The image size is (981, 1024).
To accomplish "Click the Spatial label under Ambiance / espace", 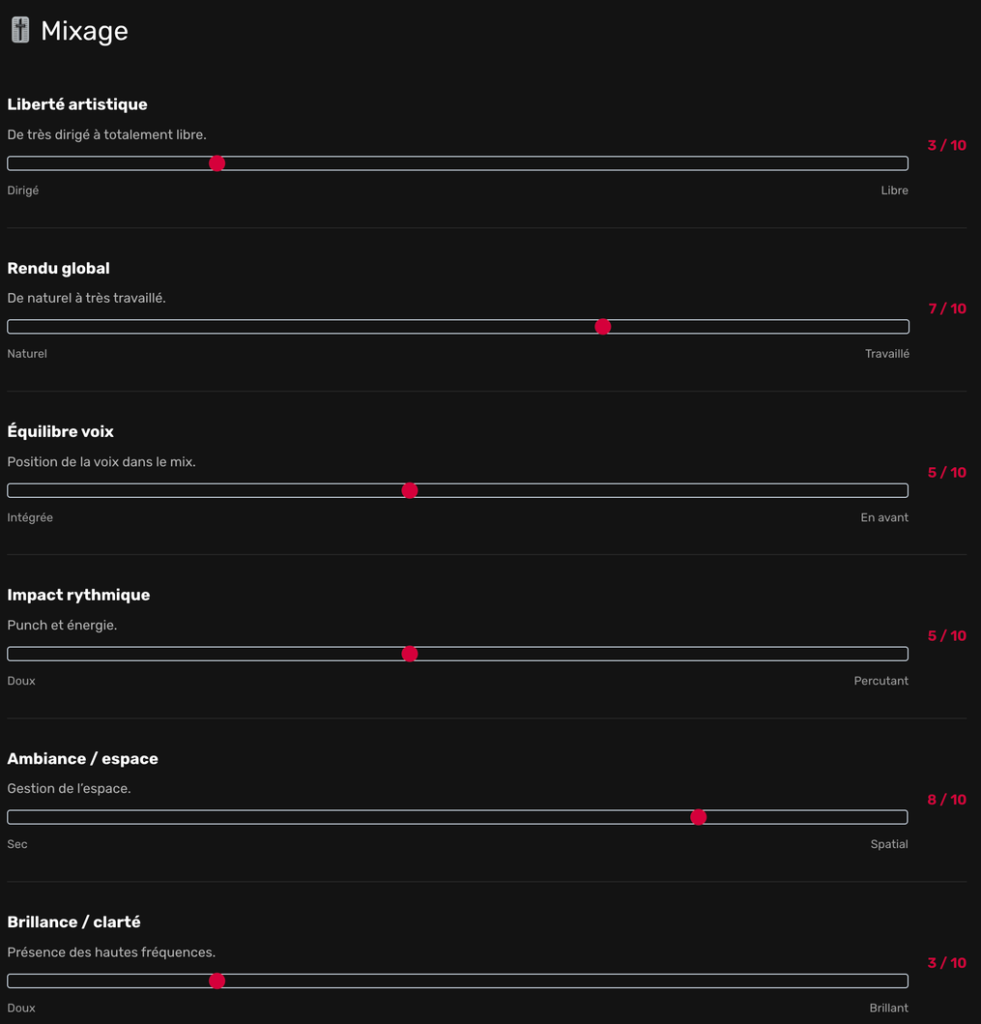I will click(889, 844).
